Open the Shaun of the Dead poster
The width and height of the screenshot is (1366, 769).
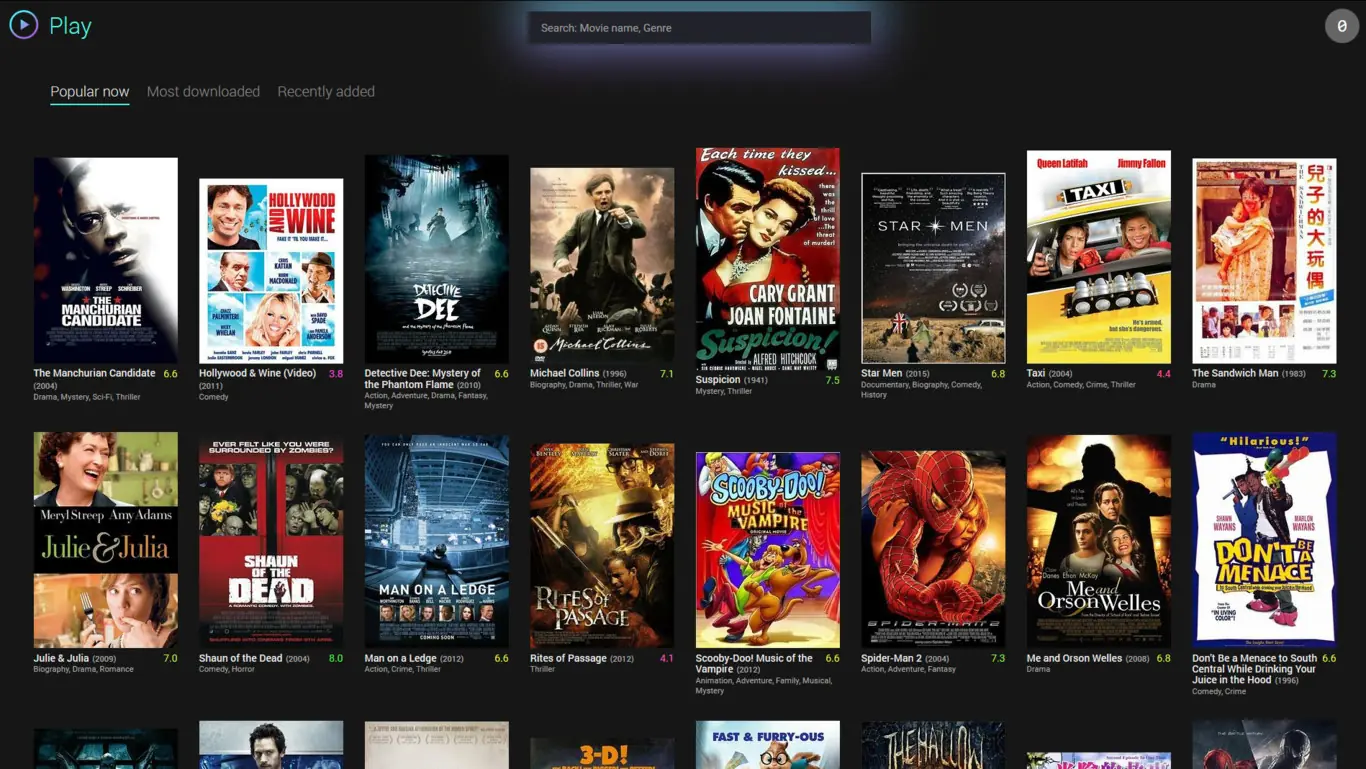tap(271, 541)
